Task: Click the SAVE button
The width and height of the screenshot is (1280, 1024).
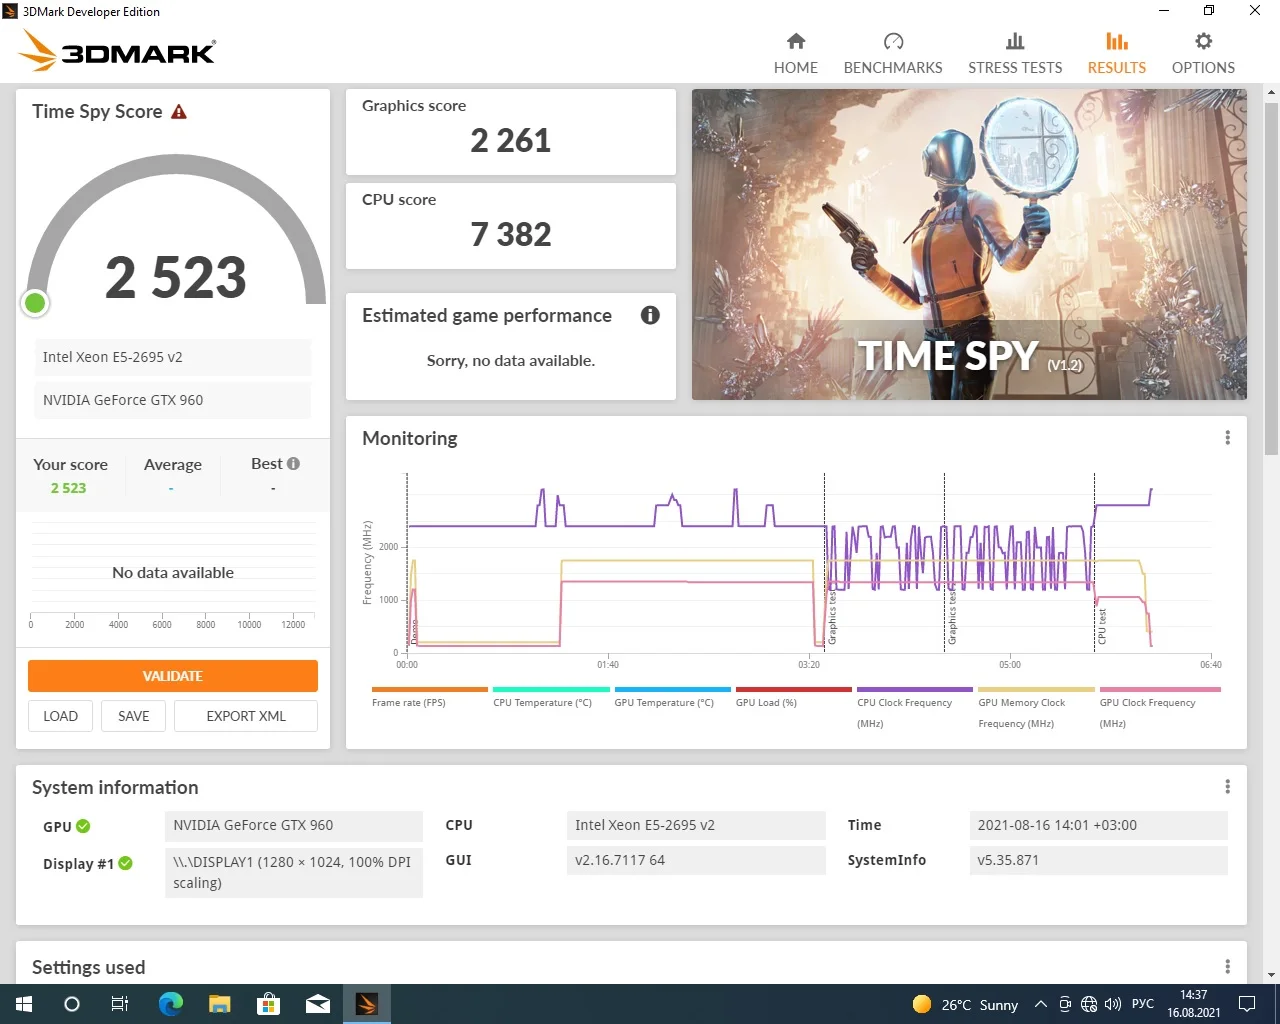Action: pos(134,716)
